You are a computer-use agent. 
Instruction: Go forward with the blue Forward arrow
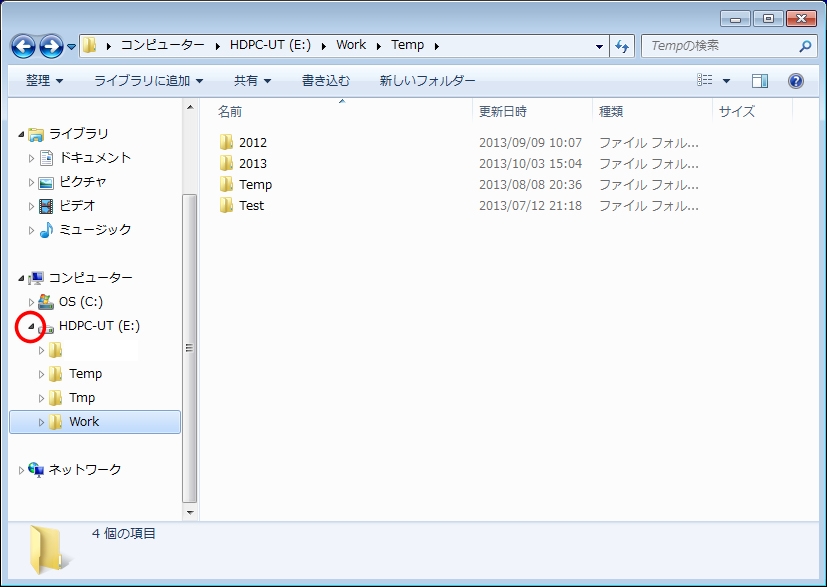(x=51, y=46)
